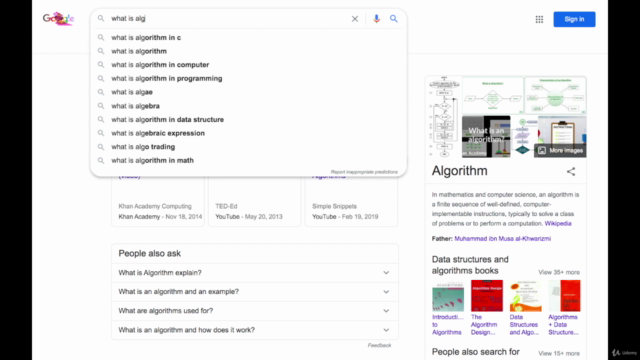Click 'People also ask' heading
This screenshot has width=640, height=360.
149,253
